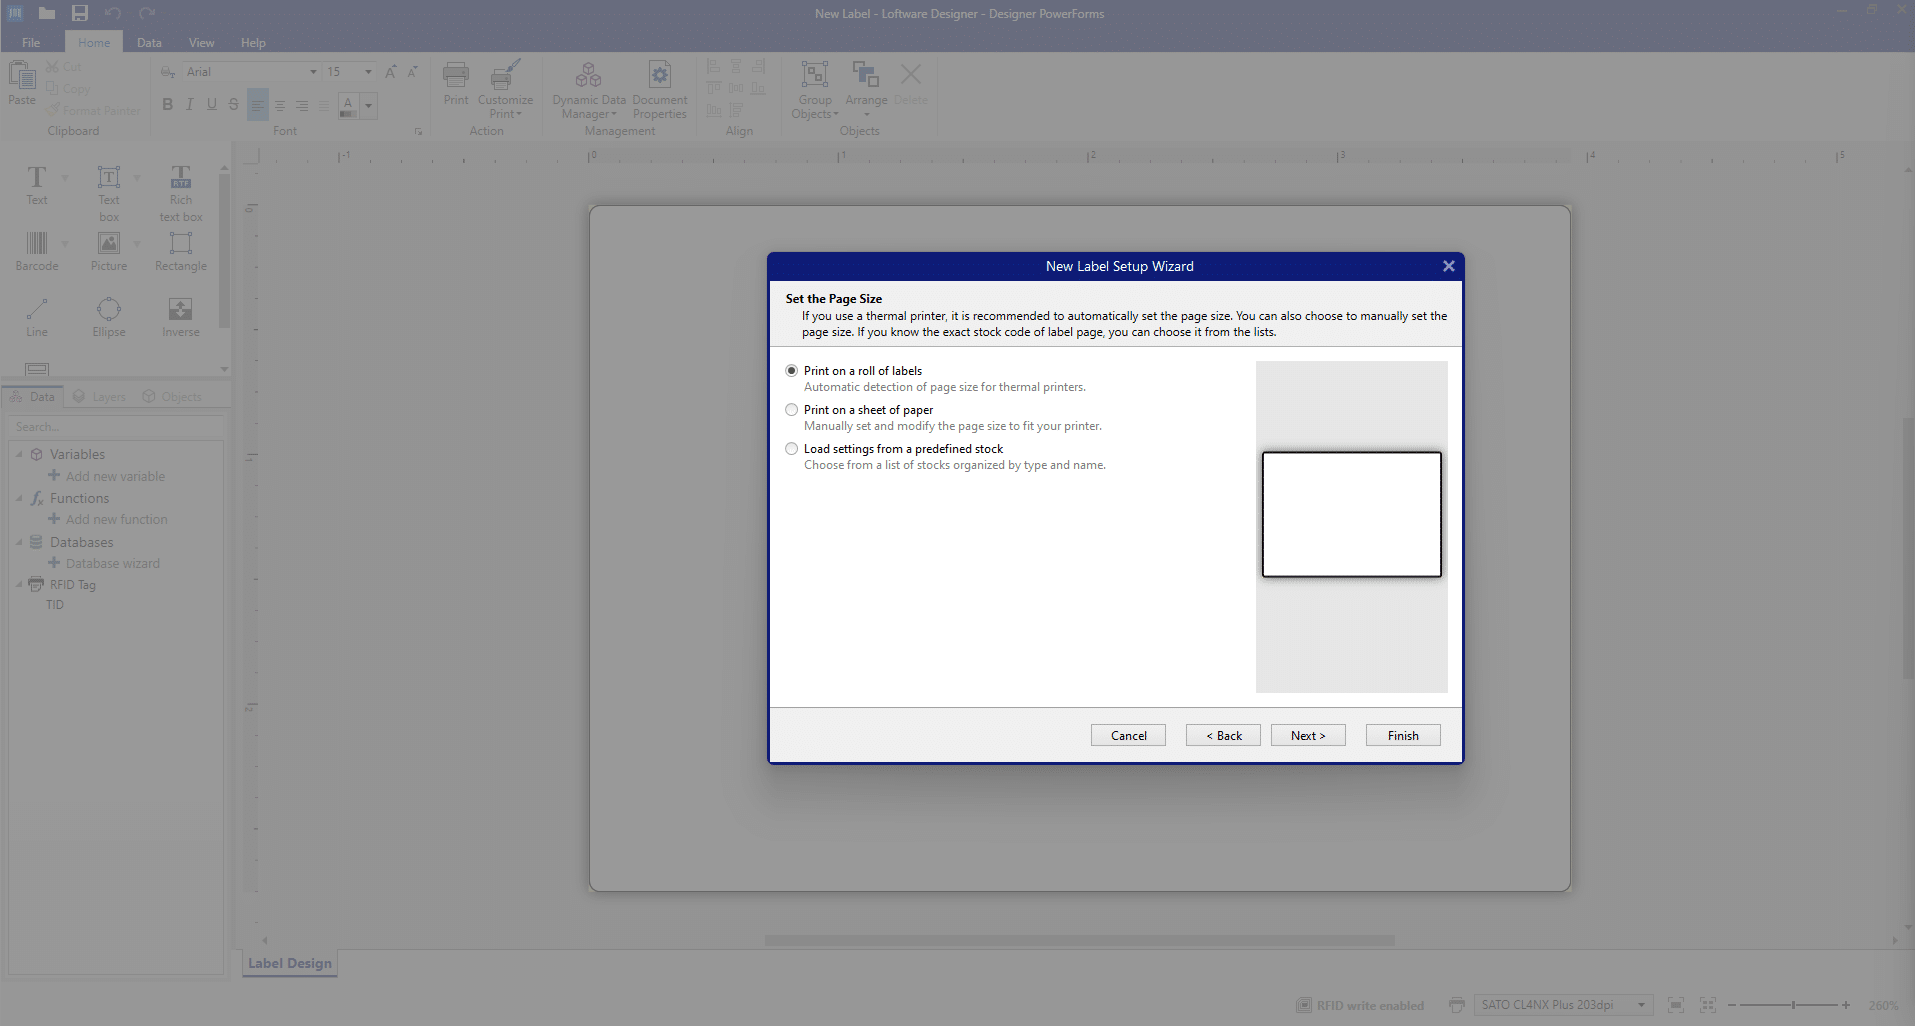Click the Inverse object tool
Viewport: 1915px width, 1026px height.
[x=180, y=315]
